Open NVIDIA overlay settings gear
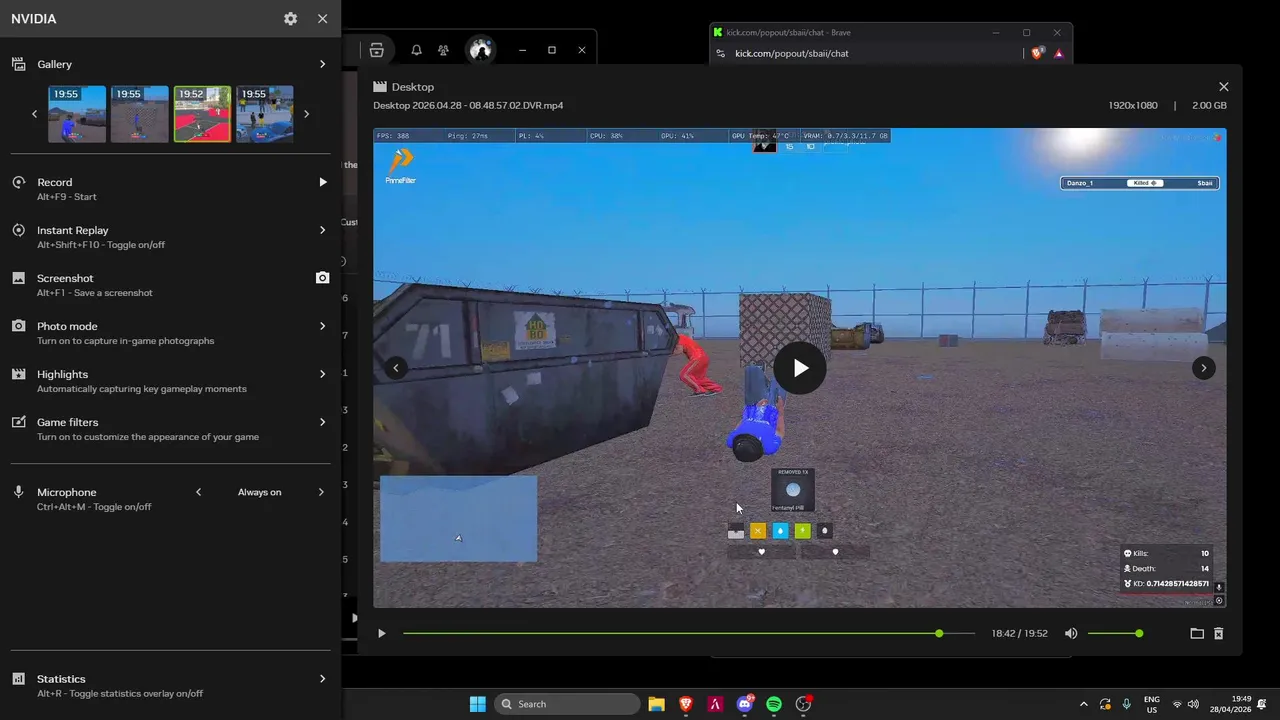 click(x=290, y=19)
